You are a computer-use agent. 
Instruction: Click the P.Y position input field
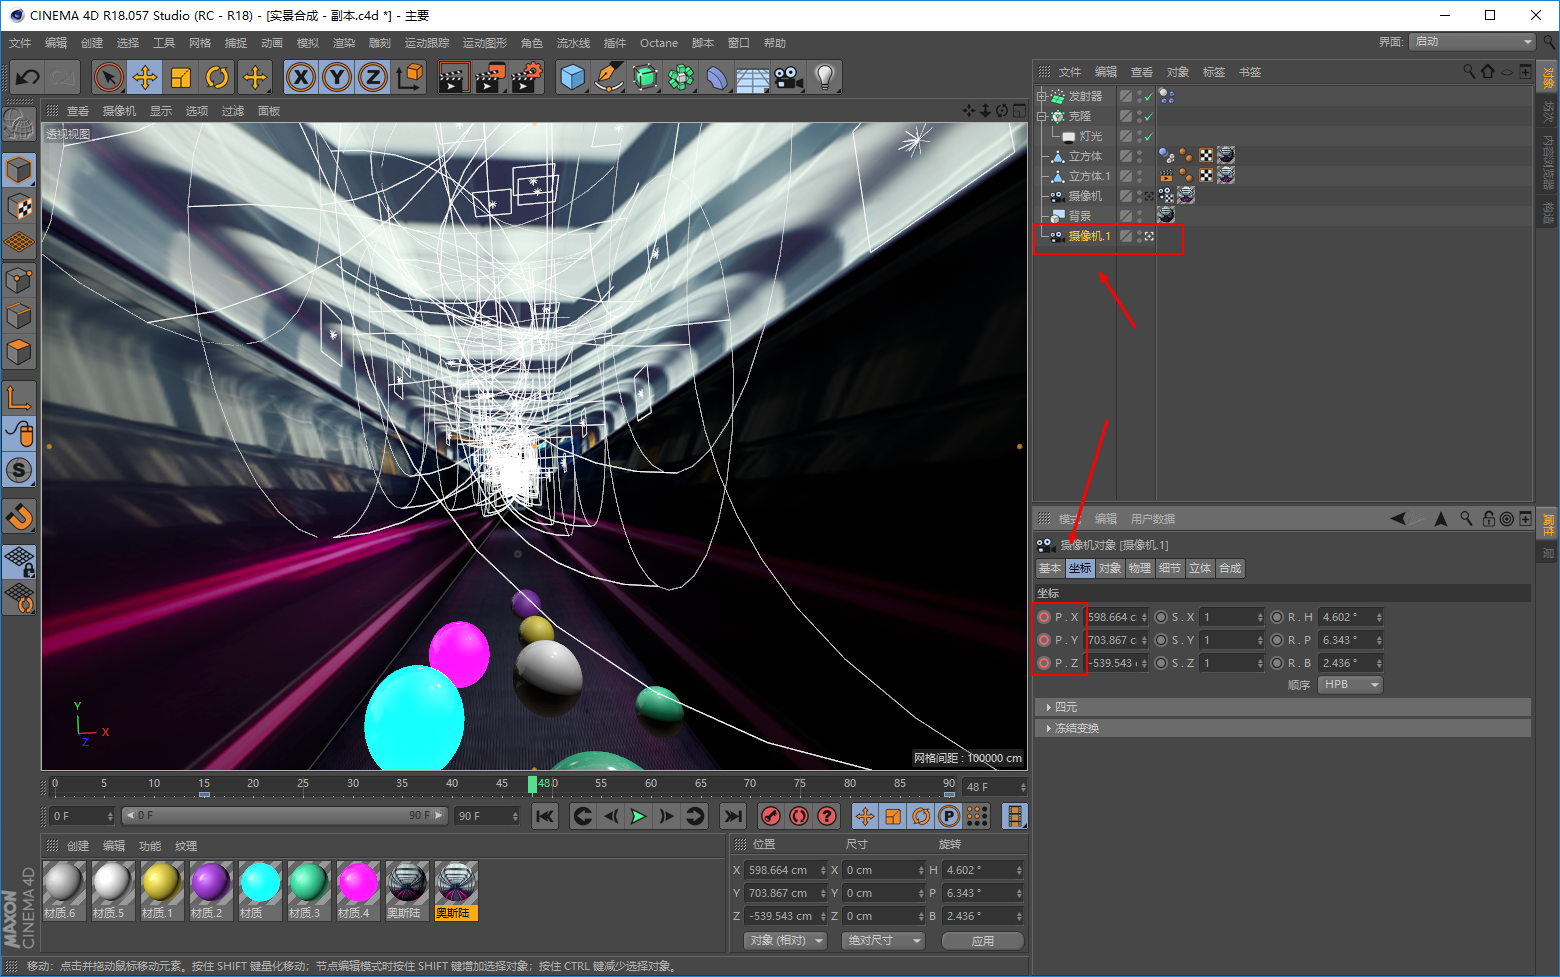point(1112,640)
